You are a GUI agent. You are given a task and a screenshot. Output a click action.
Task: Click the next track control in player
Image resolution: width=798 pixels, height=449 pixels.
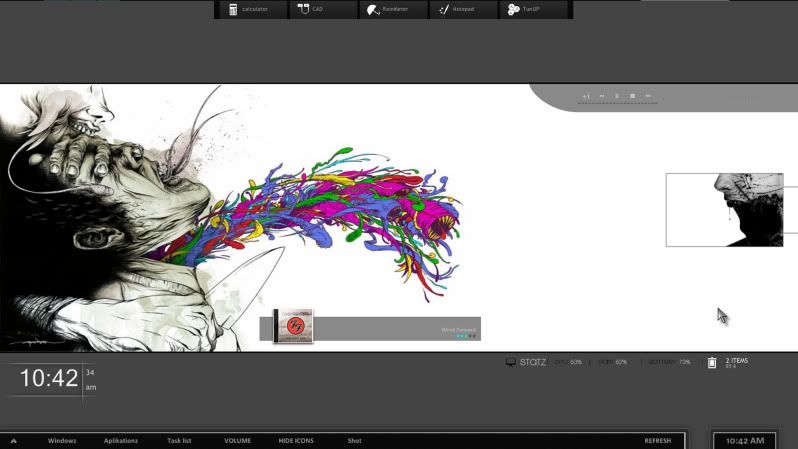[x=648, y=96]
